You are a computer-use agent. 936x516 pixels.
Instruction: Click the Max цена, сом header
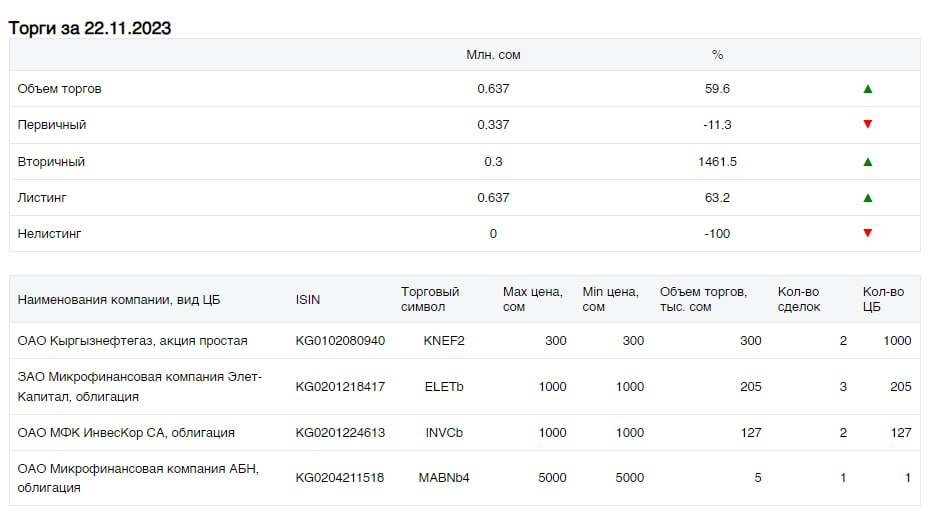point(532,299)
